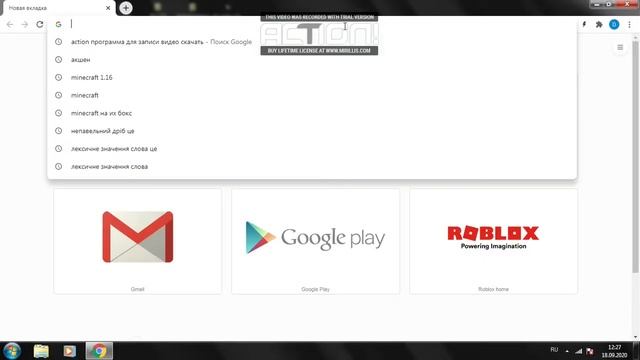The height and width of the screenshot is (360, 640).
Task: Select suggestion неправильний дріб це
Action: pos(312,131)
